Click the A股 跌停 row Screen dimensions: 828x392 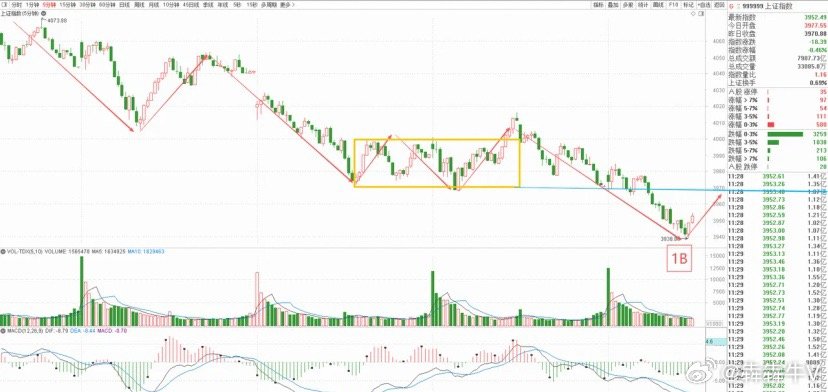pyautogui.click(x=777, y=167)
